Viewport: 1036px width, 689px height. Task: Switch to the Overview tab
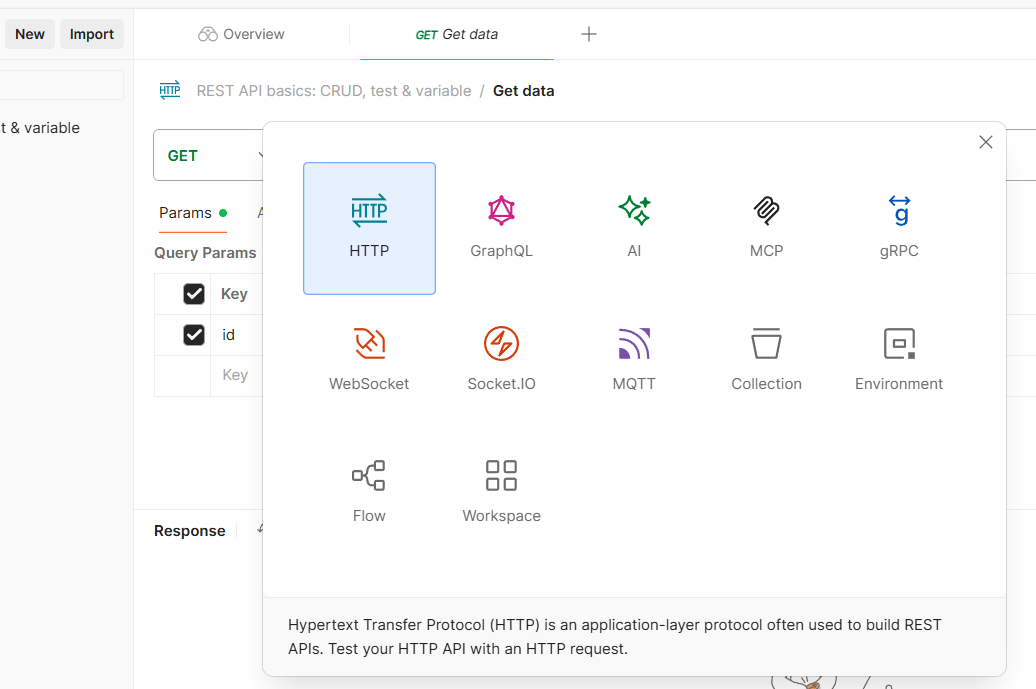241,33
